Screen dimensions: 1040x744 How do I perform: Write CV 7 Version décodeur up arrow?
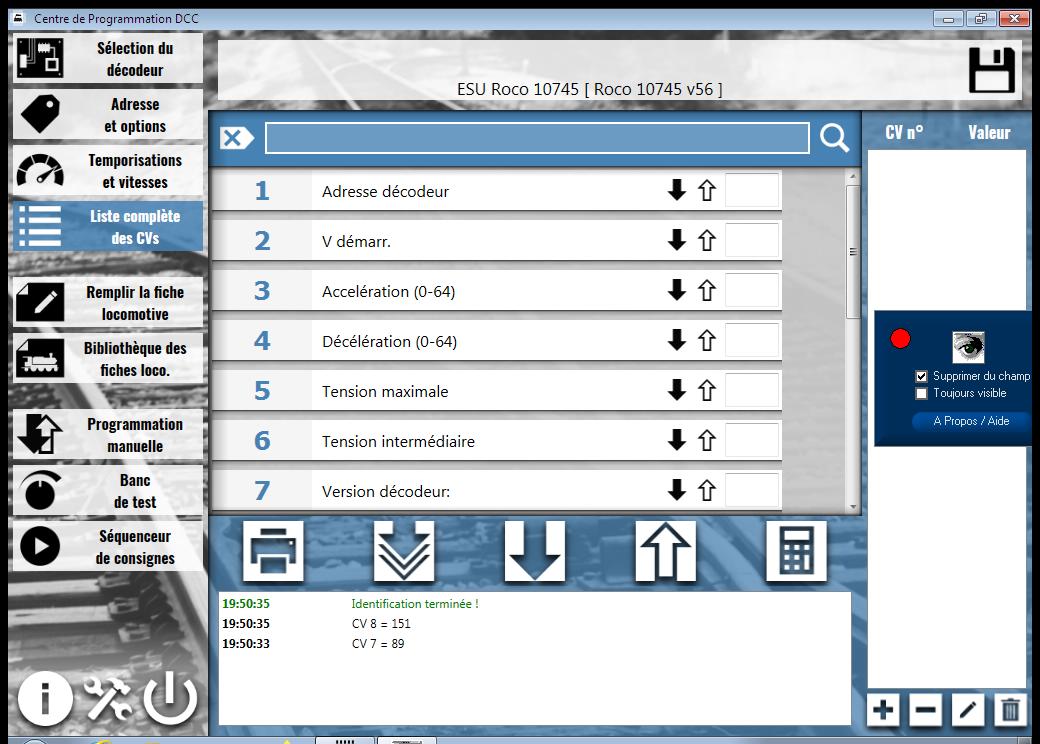707,490
